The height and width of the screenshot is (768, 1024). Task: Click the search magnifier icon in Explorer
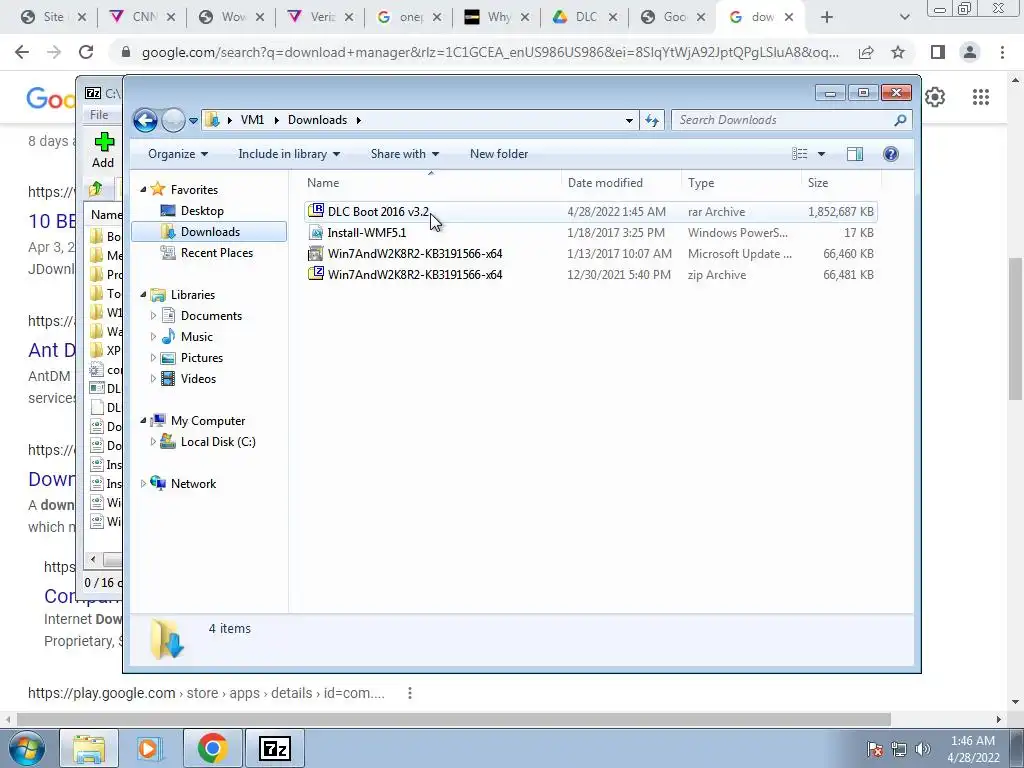900,120
